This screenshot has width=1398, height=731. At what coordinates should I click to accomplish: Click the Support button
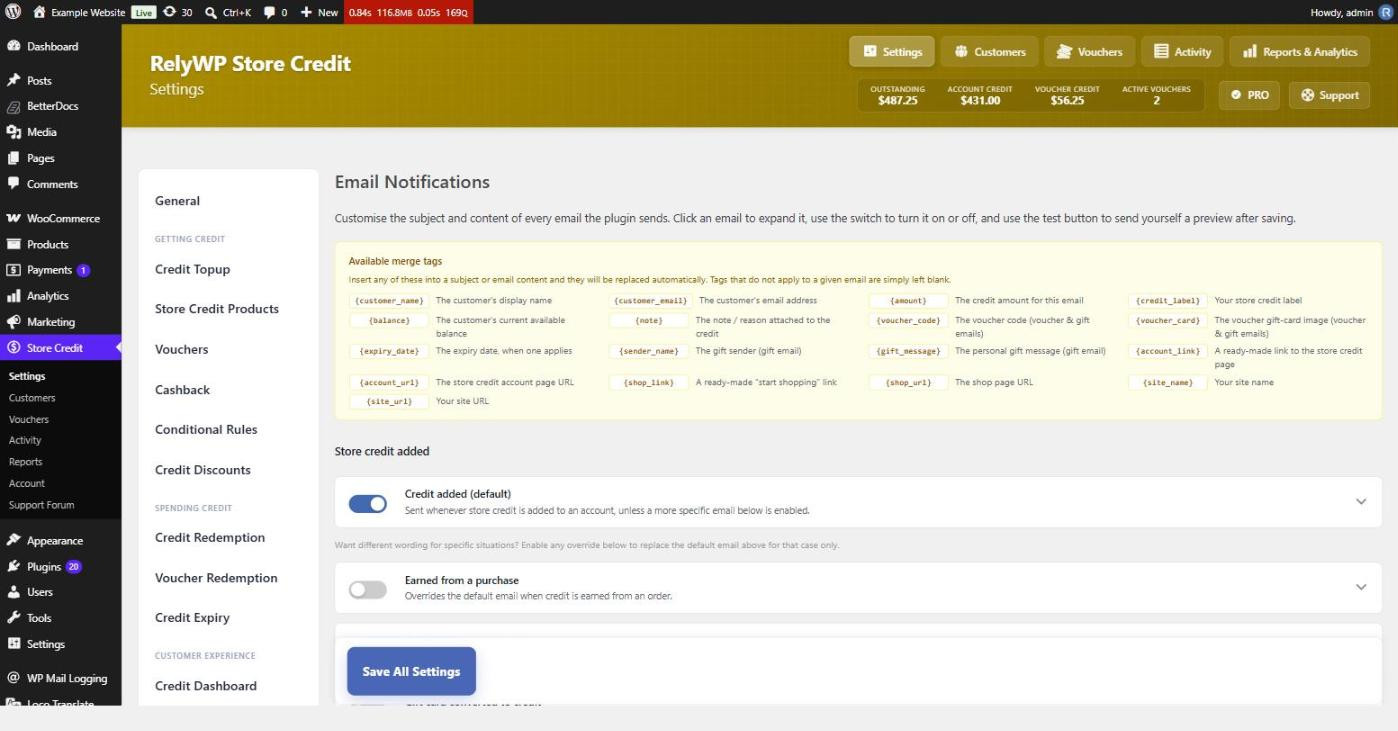pos(1330,95)
